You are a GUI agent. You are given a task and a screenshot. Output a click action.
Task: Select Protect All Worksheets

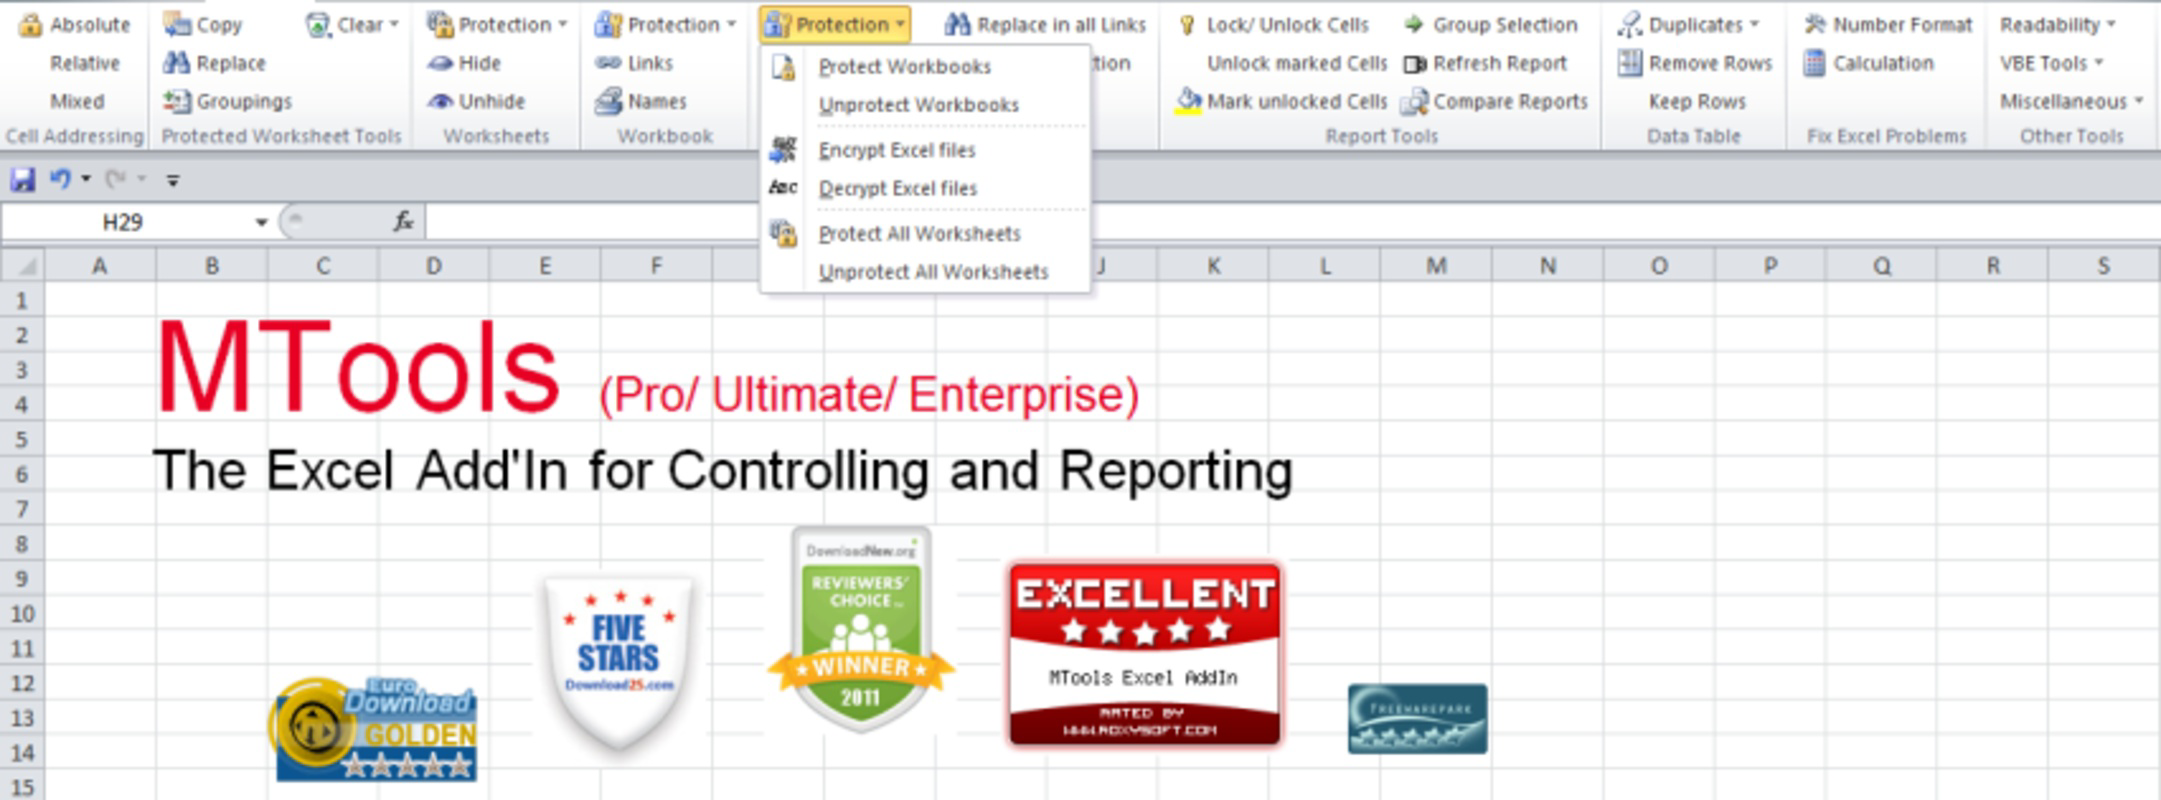[919, 233]
